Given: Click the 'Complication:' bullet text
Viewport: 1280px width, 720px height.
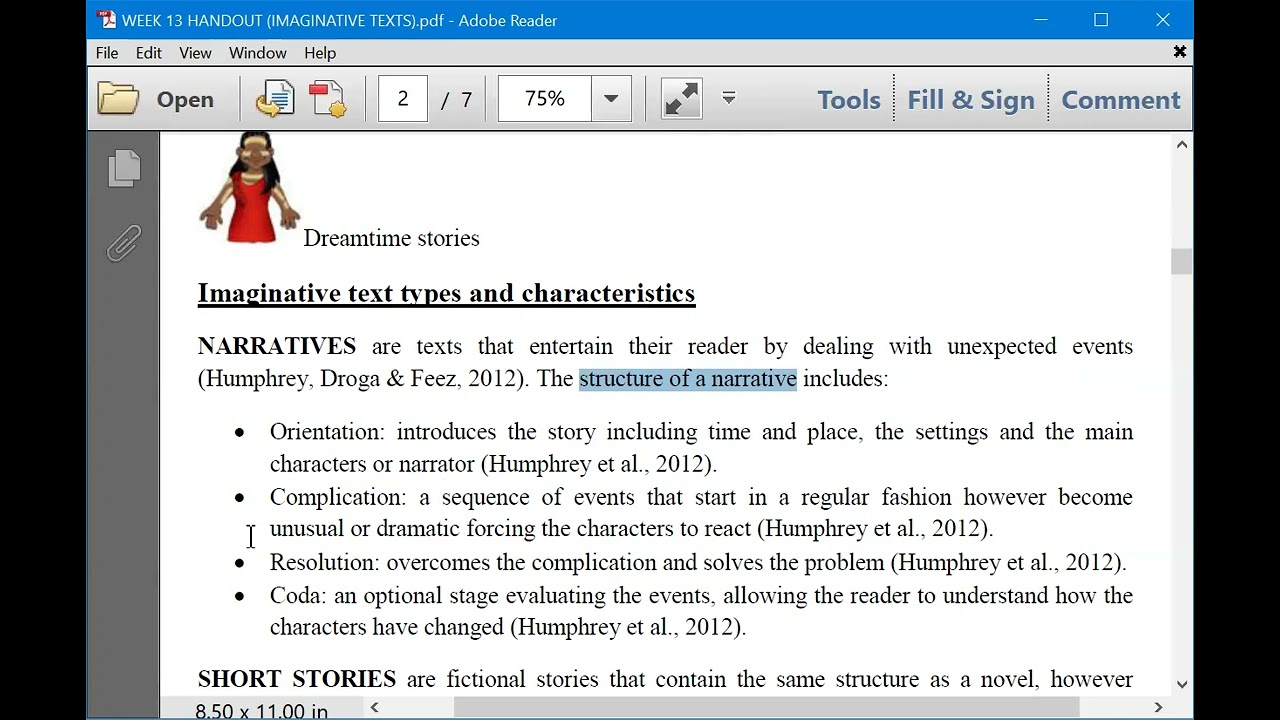Looking at the screenshot, I should click(338, 497).
